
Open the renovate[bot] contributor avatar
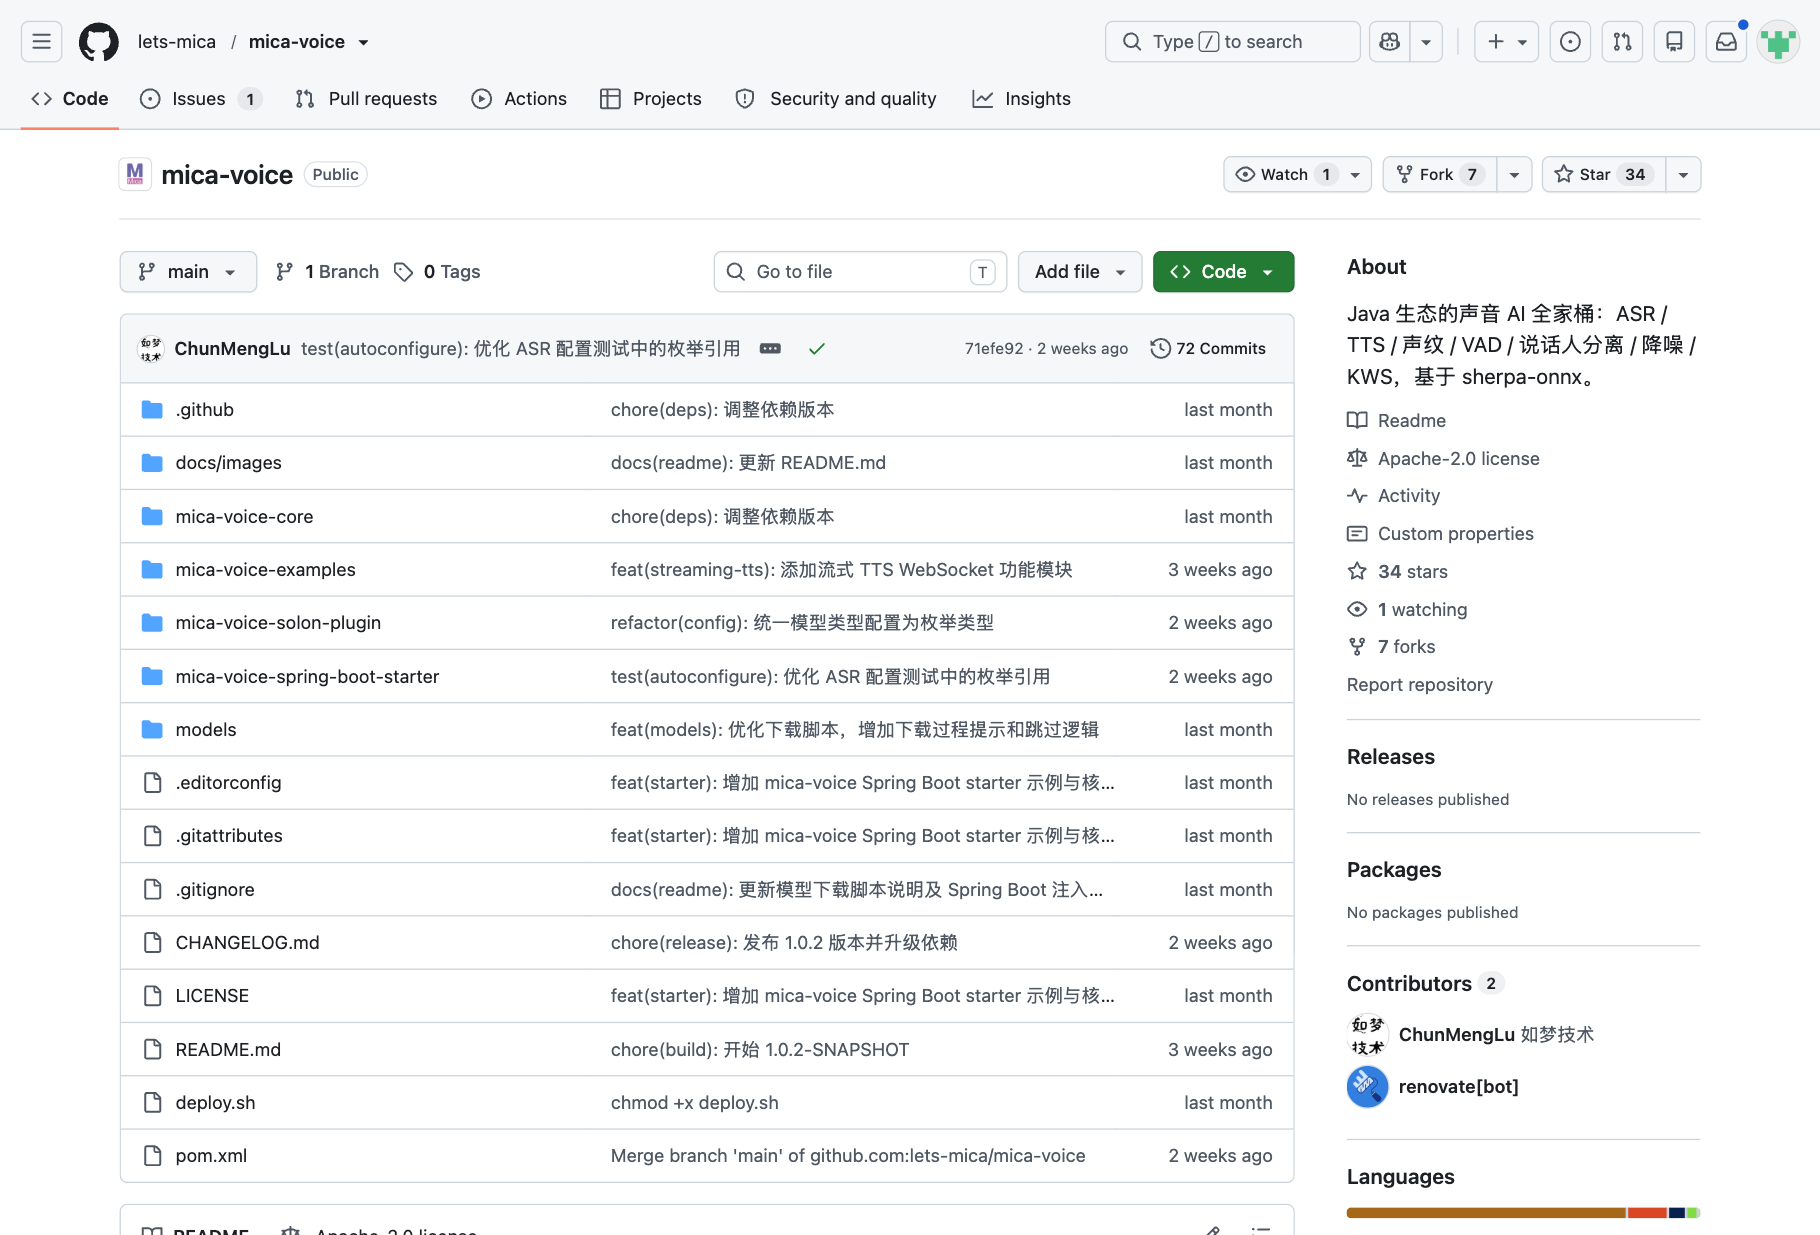pyautogui.click(x=1367, y=1087)
